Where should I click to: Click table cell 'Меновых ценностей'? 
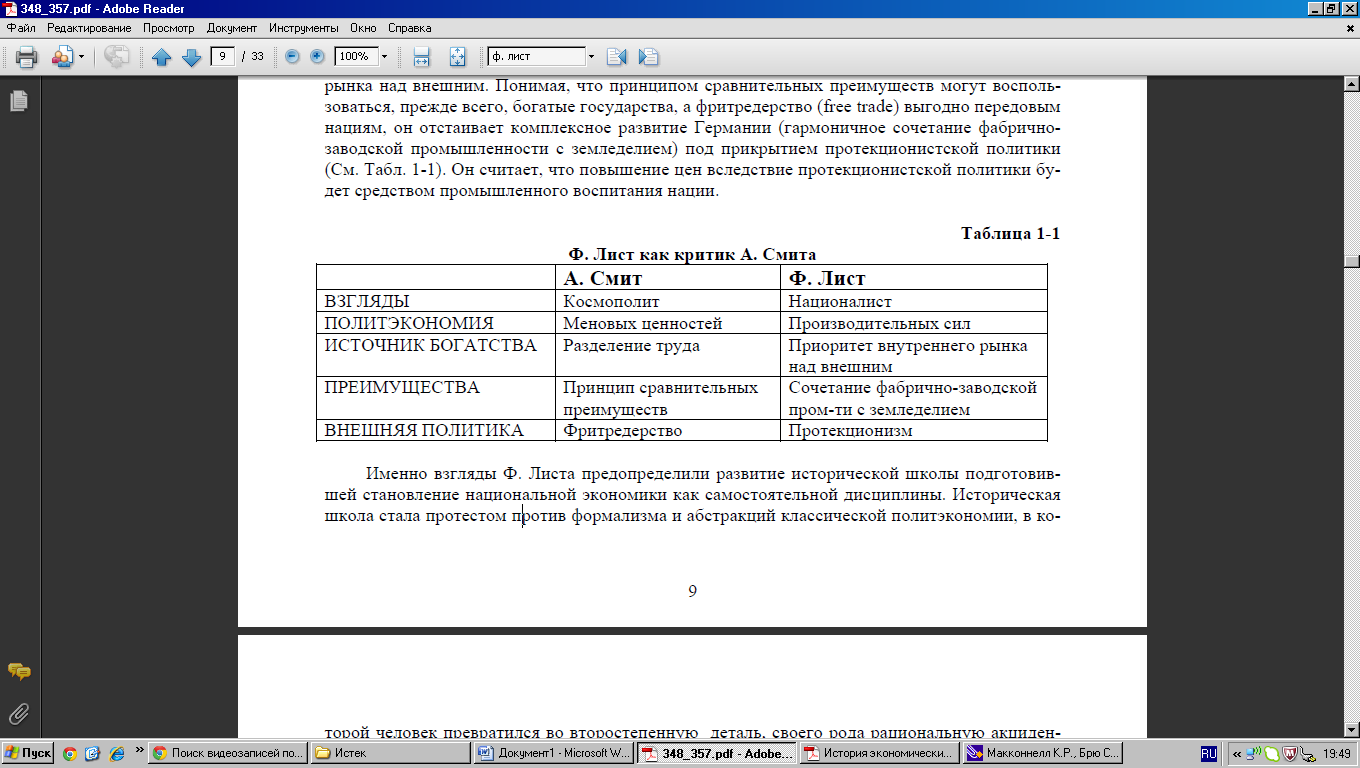pyautogui.click(x=643, y=324)
